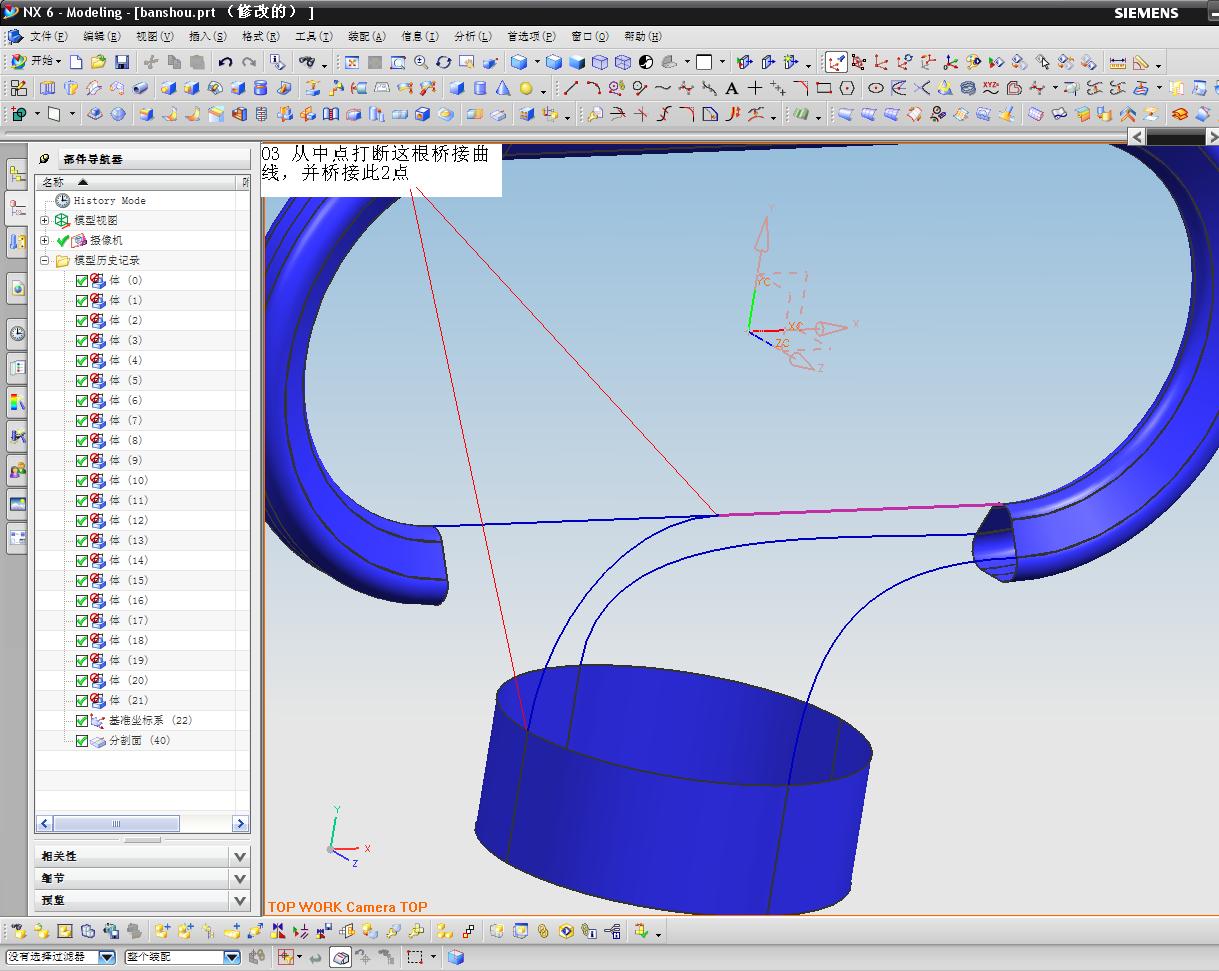1219x971 pixels.
Task: Uncheck the 体 (5) feature checkbox
Action: (x=82, y=380)
